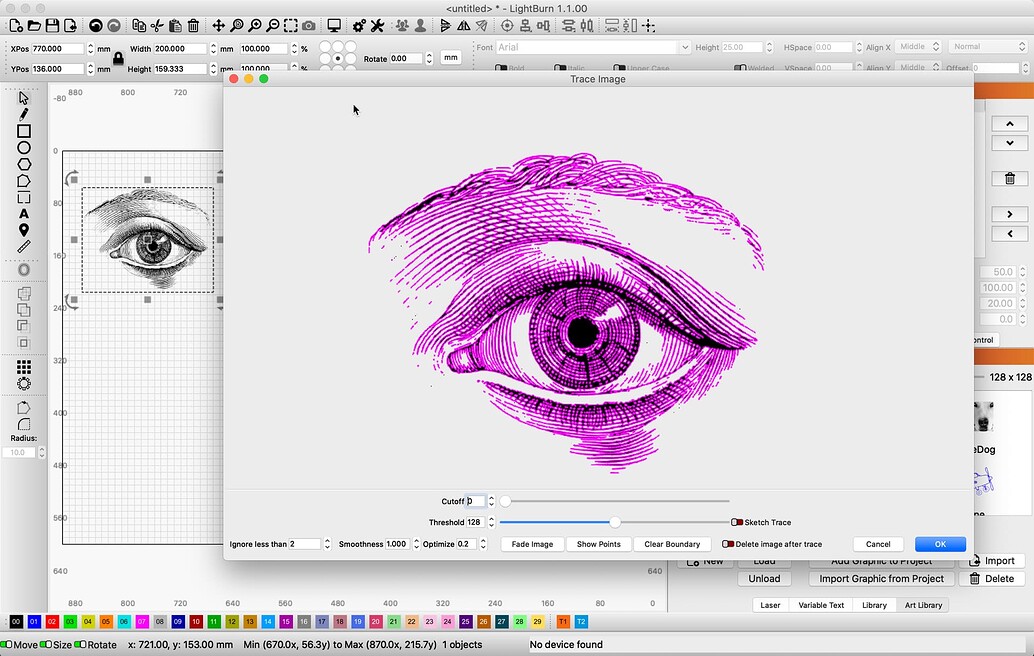Select the Polygon hexagon tool
Viewport: 1034px width, 656px height.
24,164
